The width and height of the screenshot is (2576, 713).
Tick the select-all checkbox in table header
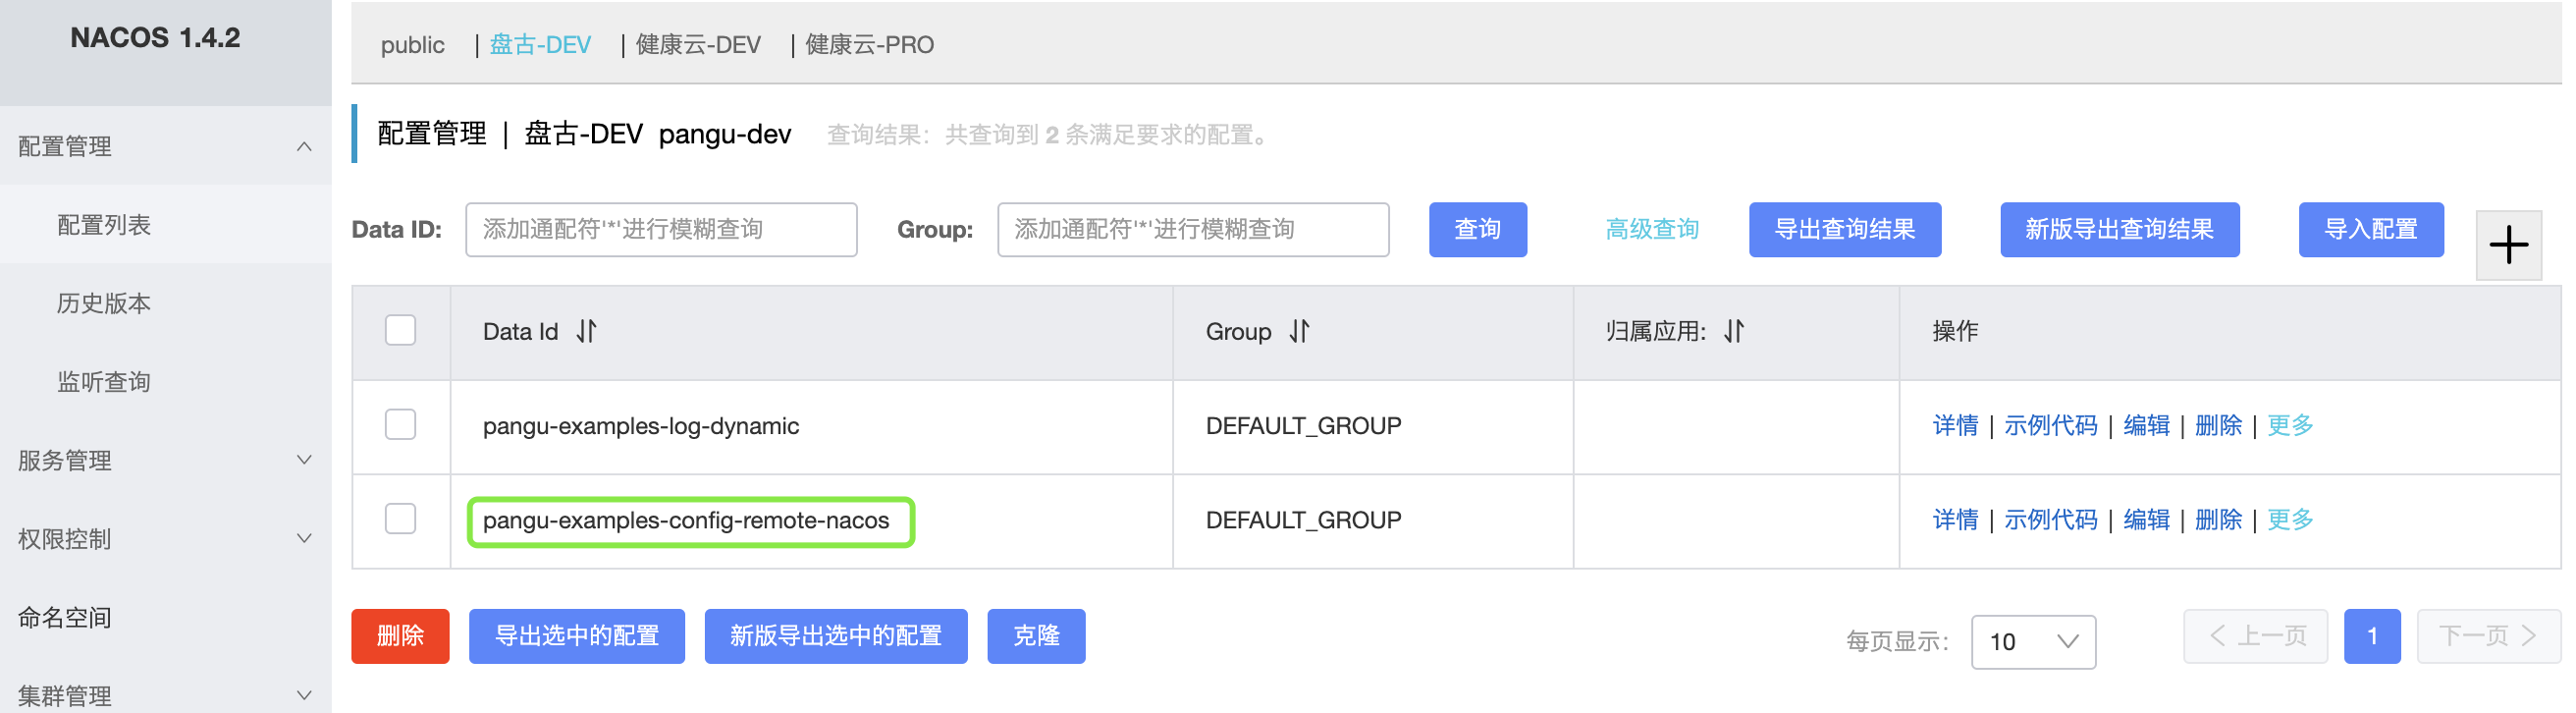tap(401, 330)
